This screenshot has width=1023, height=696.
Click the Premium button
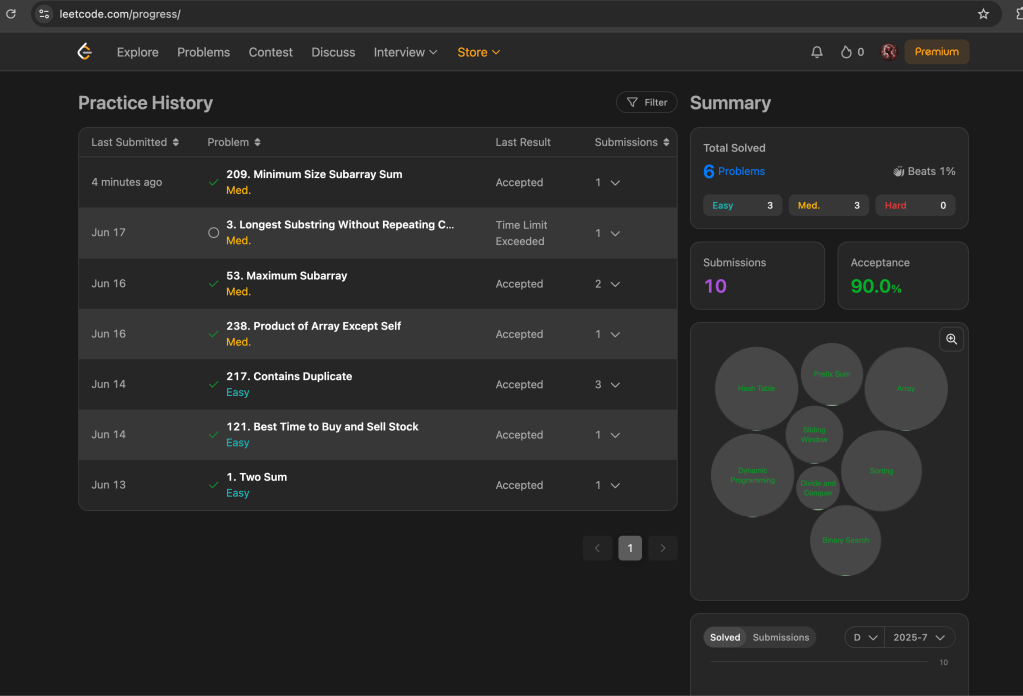click(936, 52)
